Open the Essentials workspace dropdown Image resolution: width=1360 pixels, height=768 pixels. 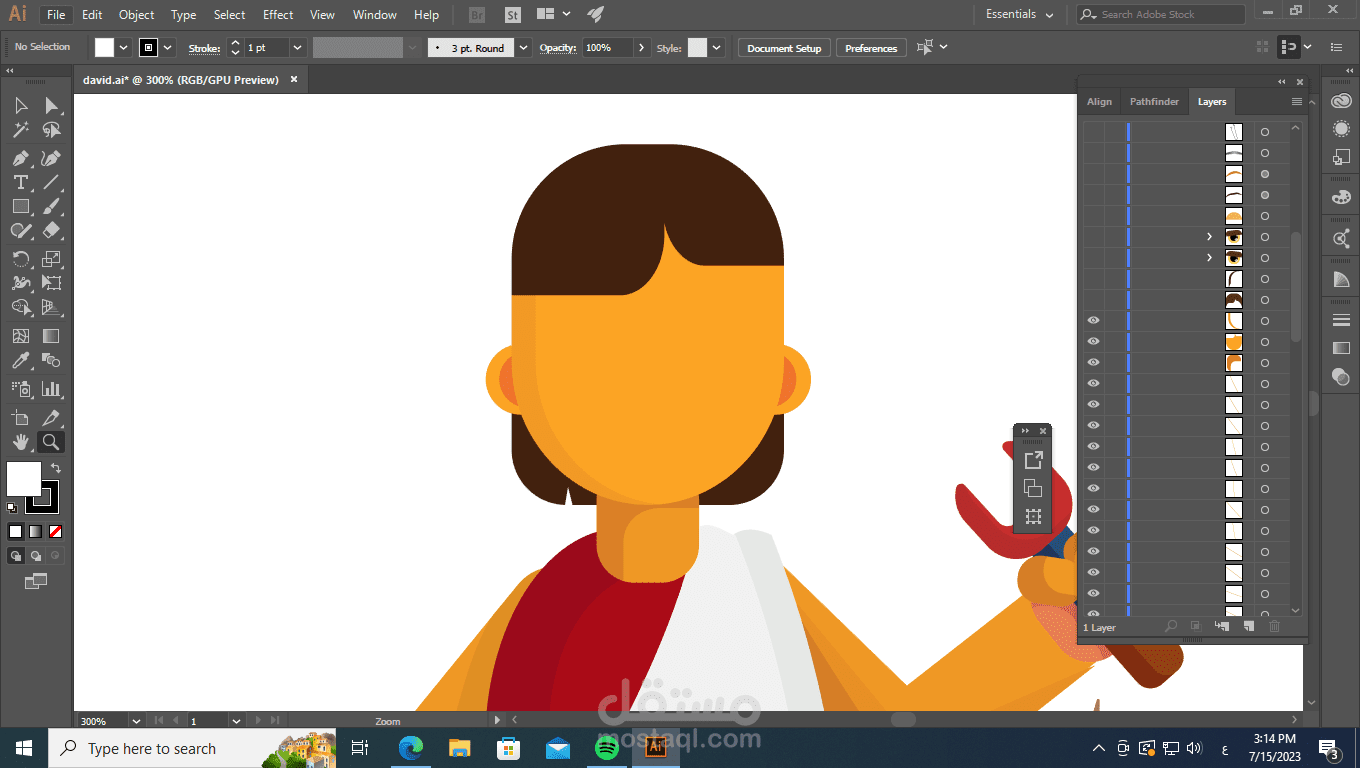coord(1020,15)
